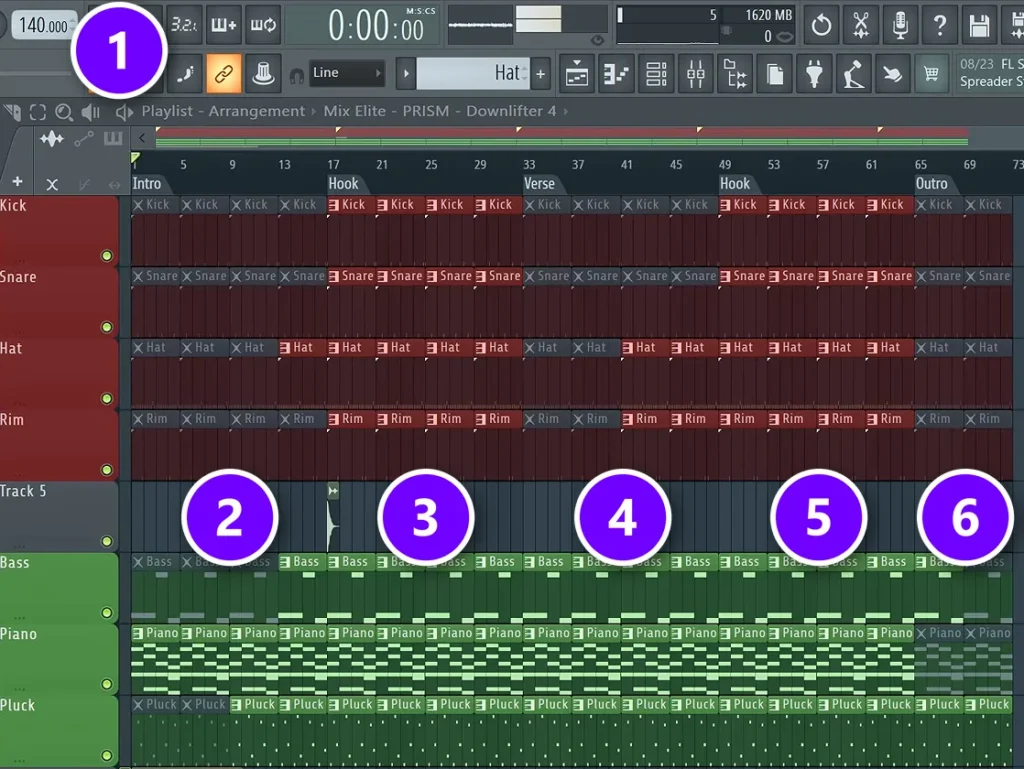Toggle the orange multilink to controllers icon

(x=224, y=73)
